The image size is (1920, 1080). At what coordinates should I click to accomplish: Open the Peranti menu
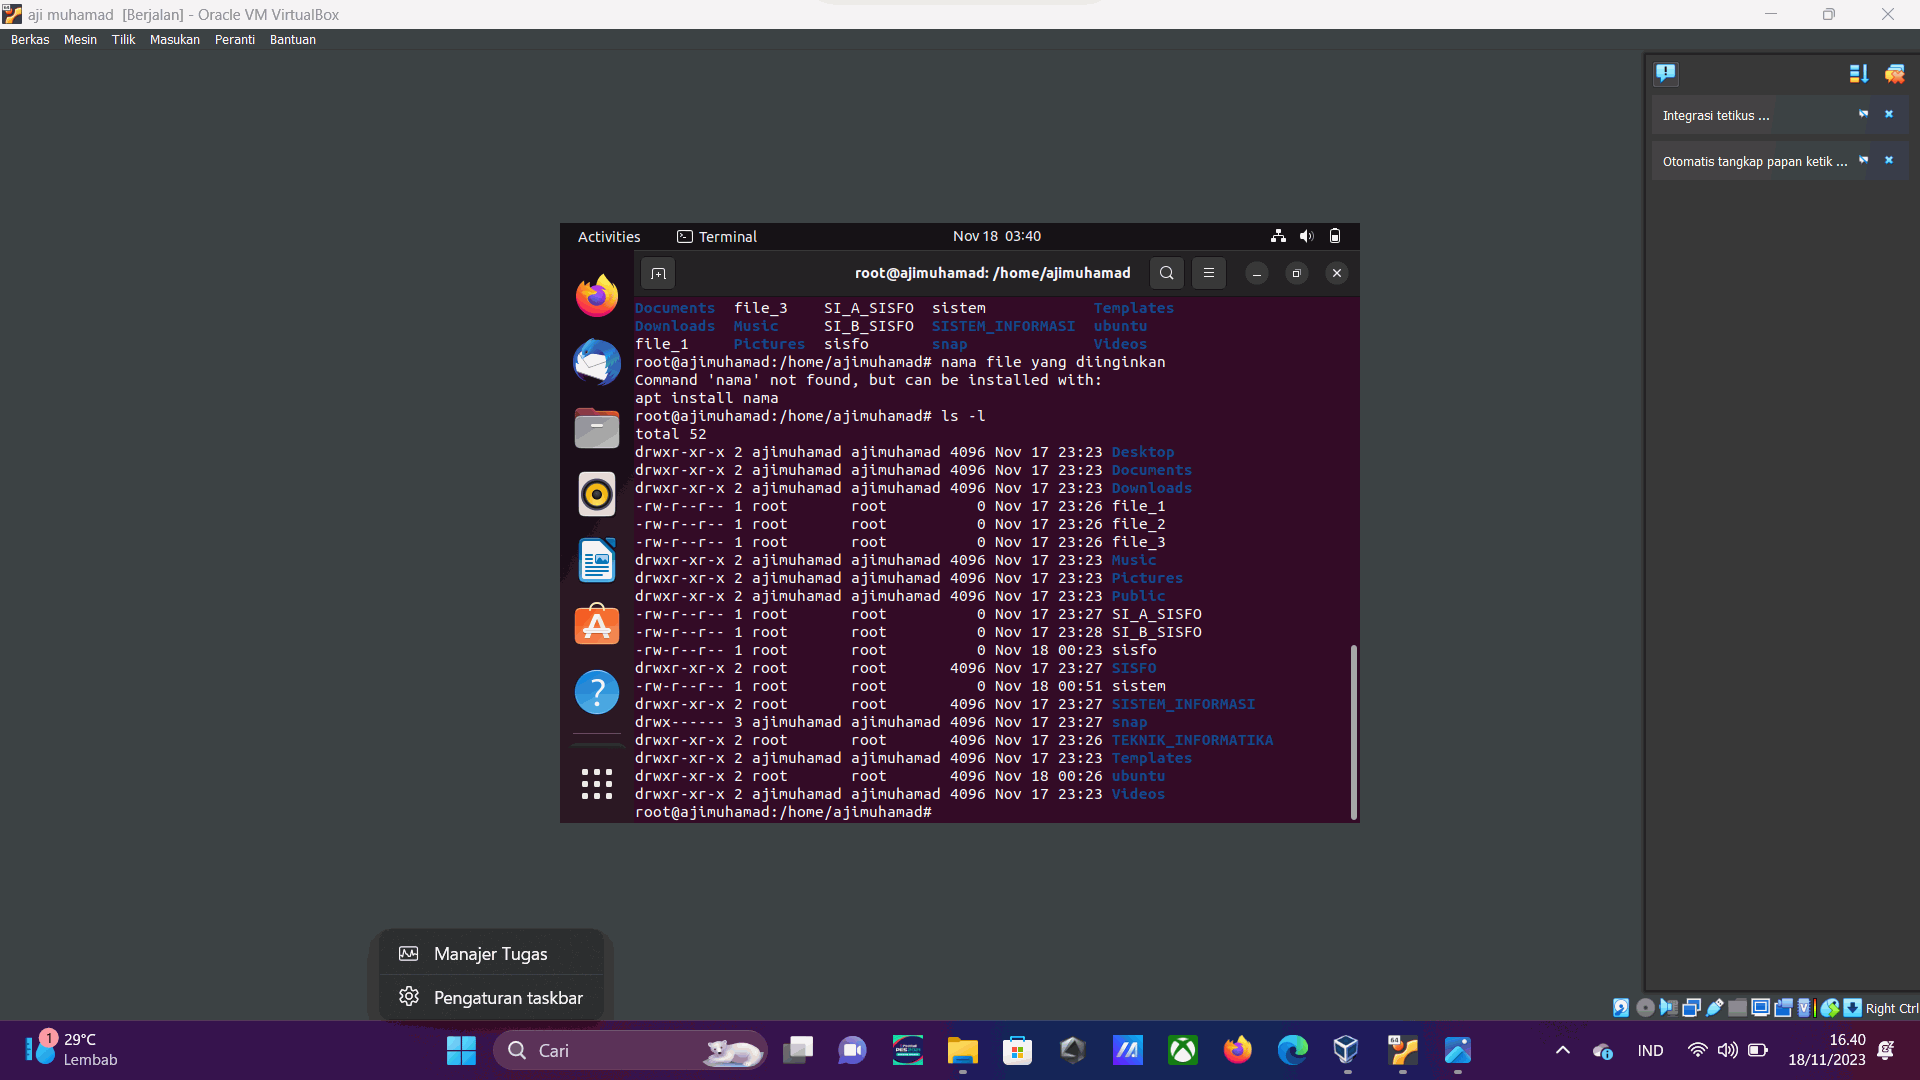(x=235, y=40)
